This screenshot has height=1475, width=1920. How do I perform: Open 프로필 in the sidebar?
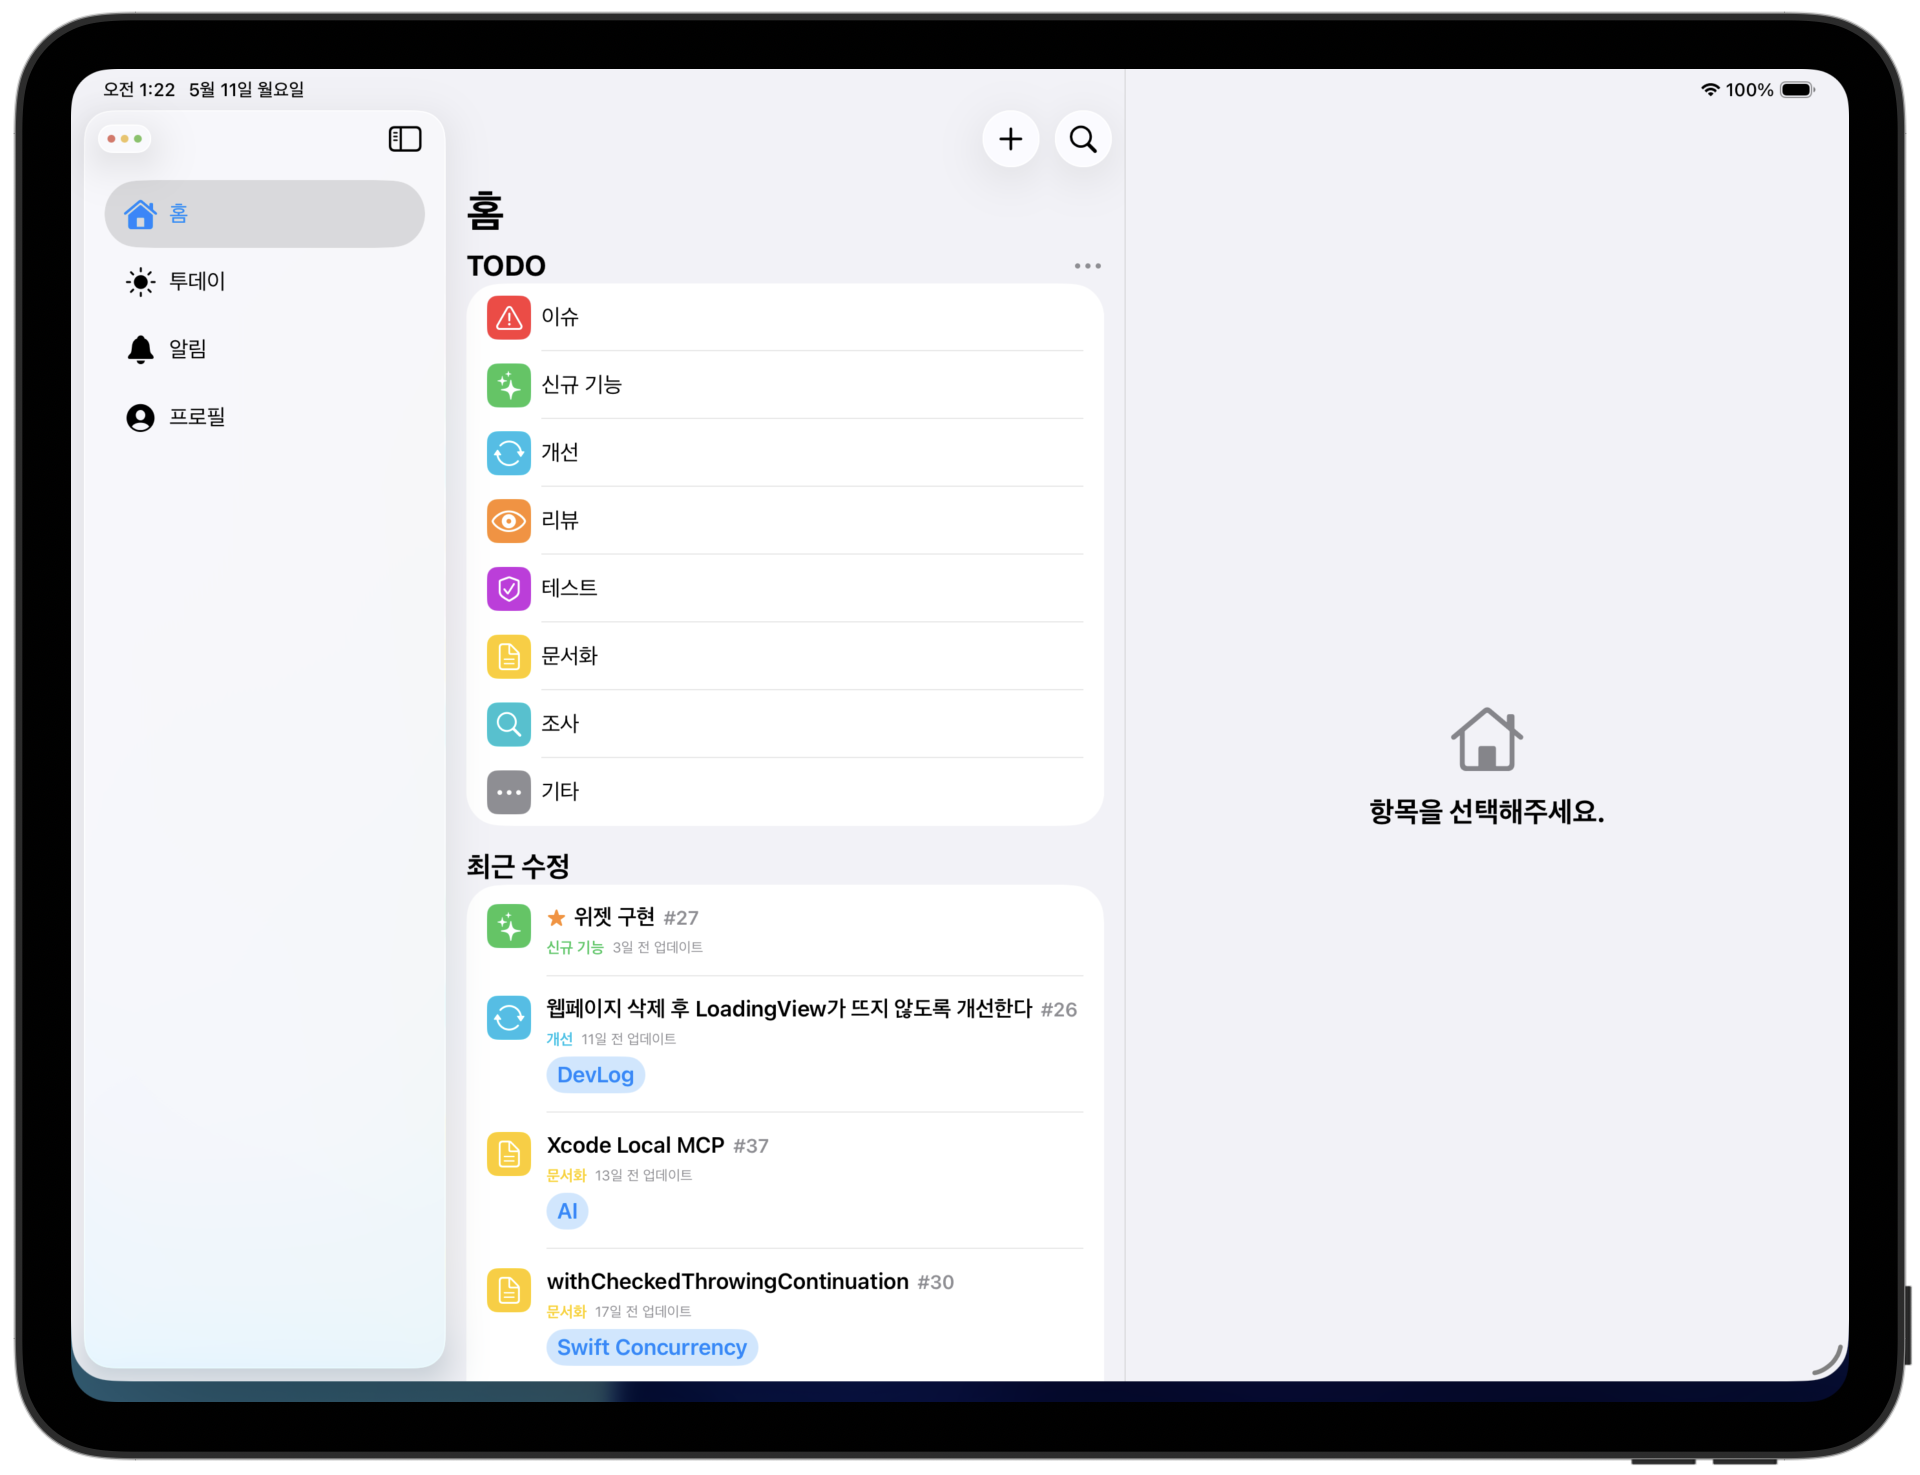pos(265,417)
